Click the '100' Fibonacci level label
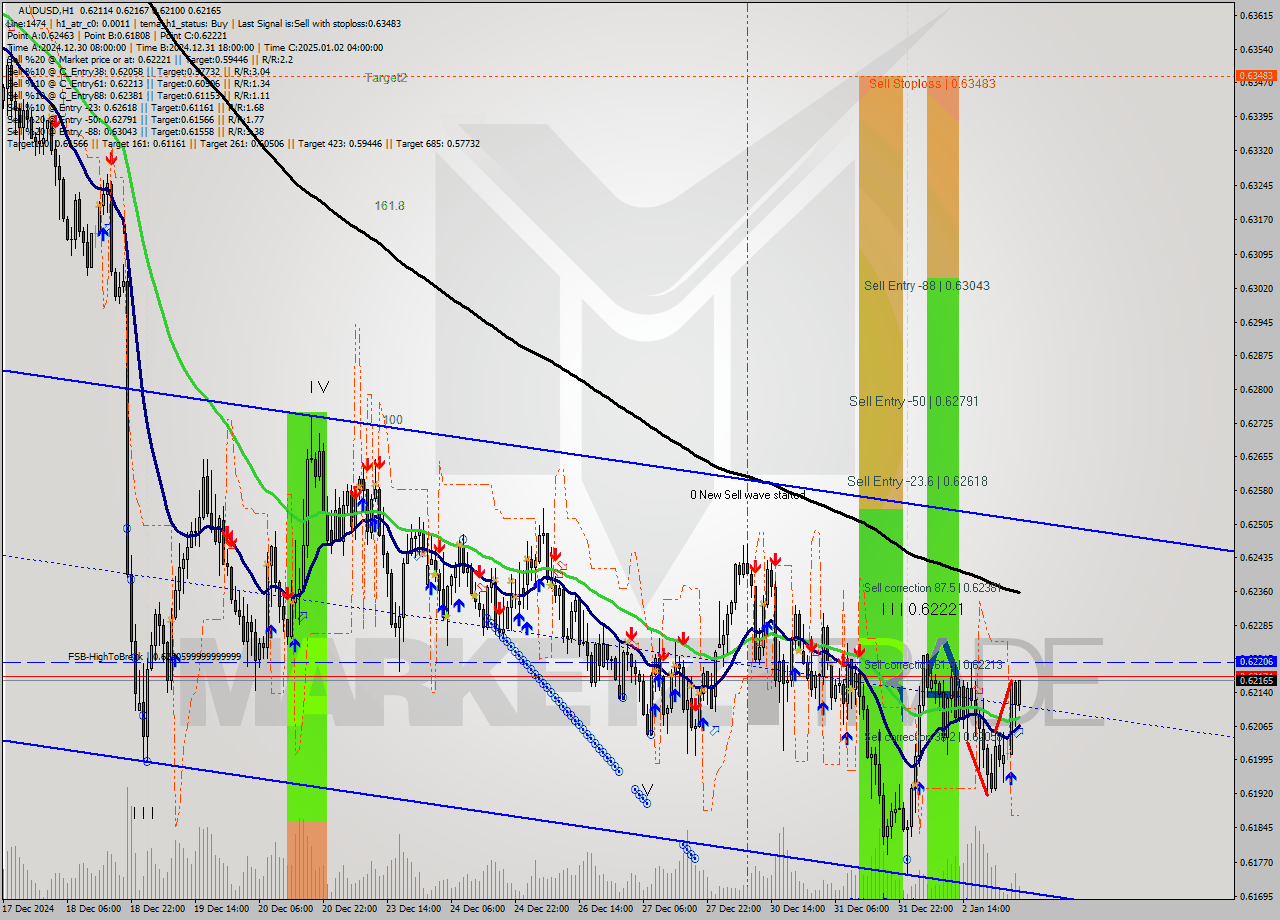 (393, 420)
